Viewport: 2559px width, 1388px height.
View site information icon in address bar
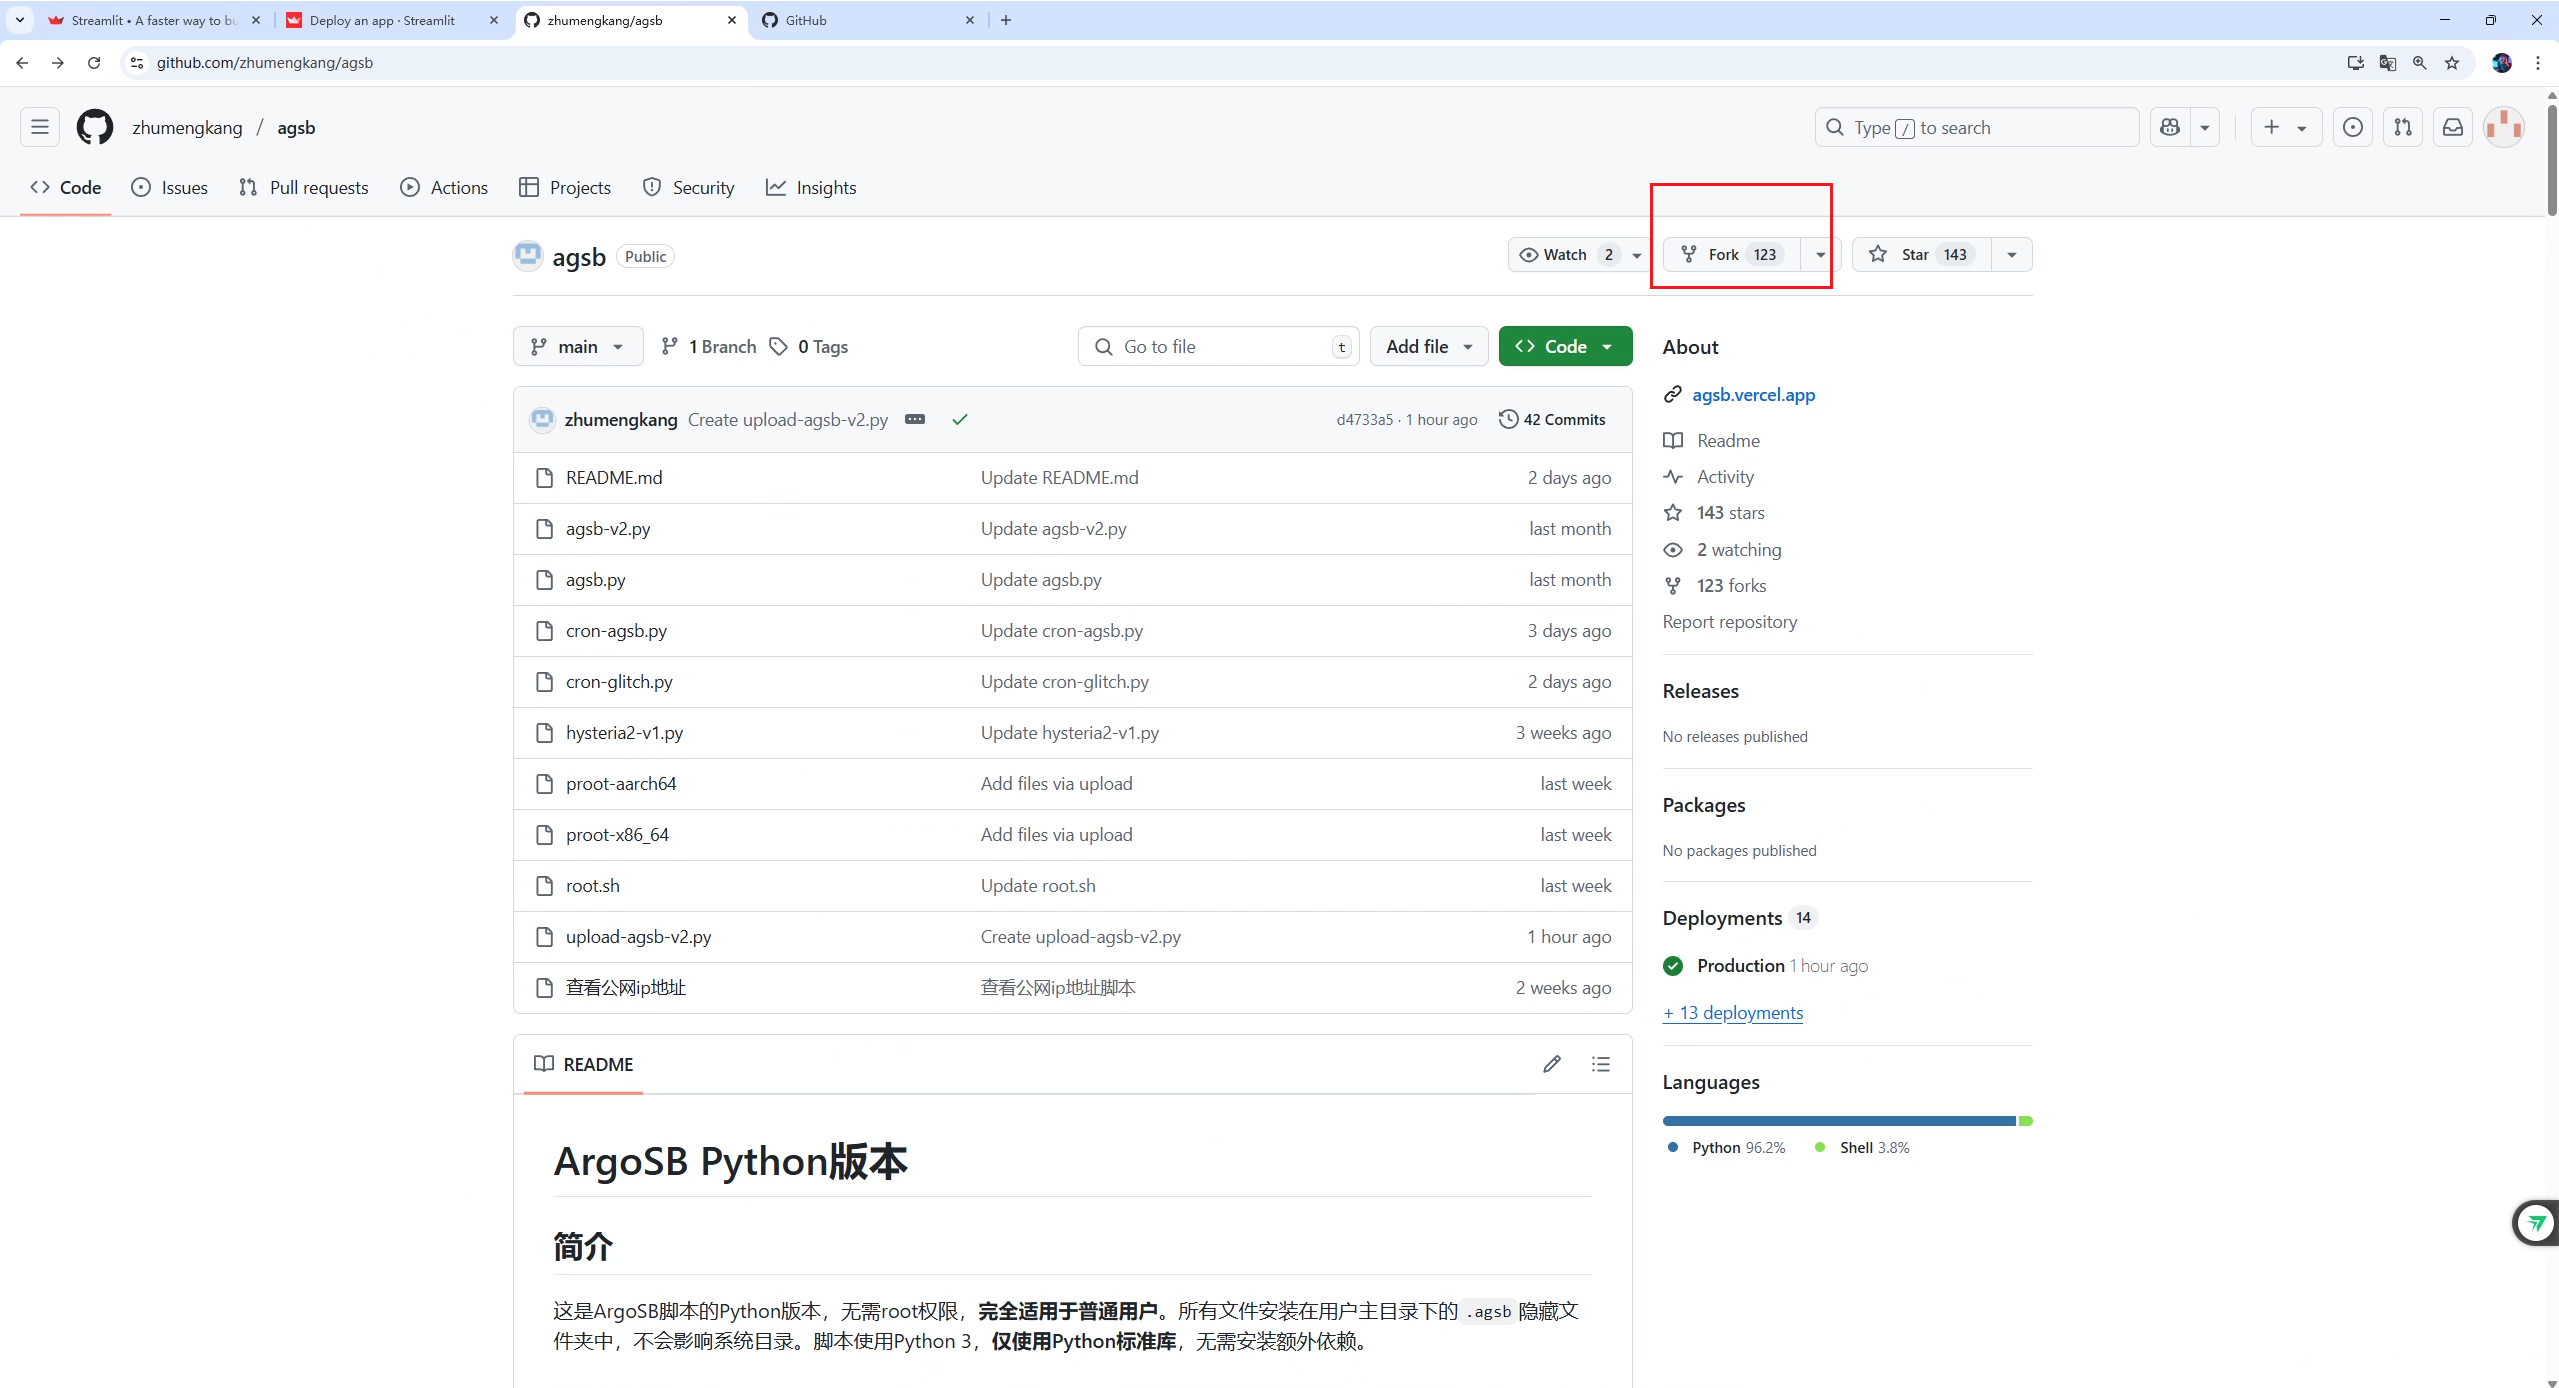click(137, 63)
